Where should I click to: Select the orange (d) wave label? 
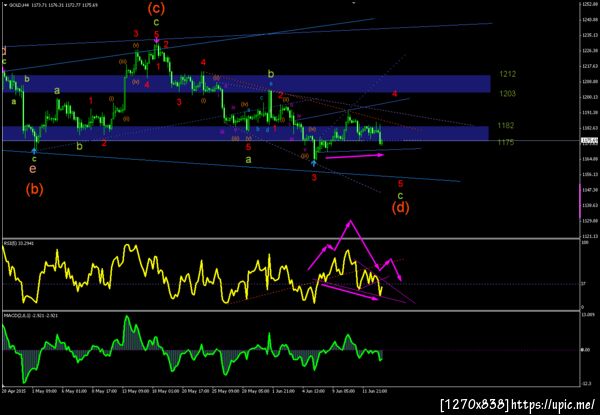click(x=400, y=207)
